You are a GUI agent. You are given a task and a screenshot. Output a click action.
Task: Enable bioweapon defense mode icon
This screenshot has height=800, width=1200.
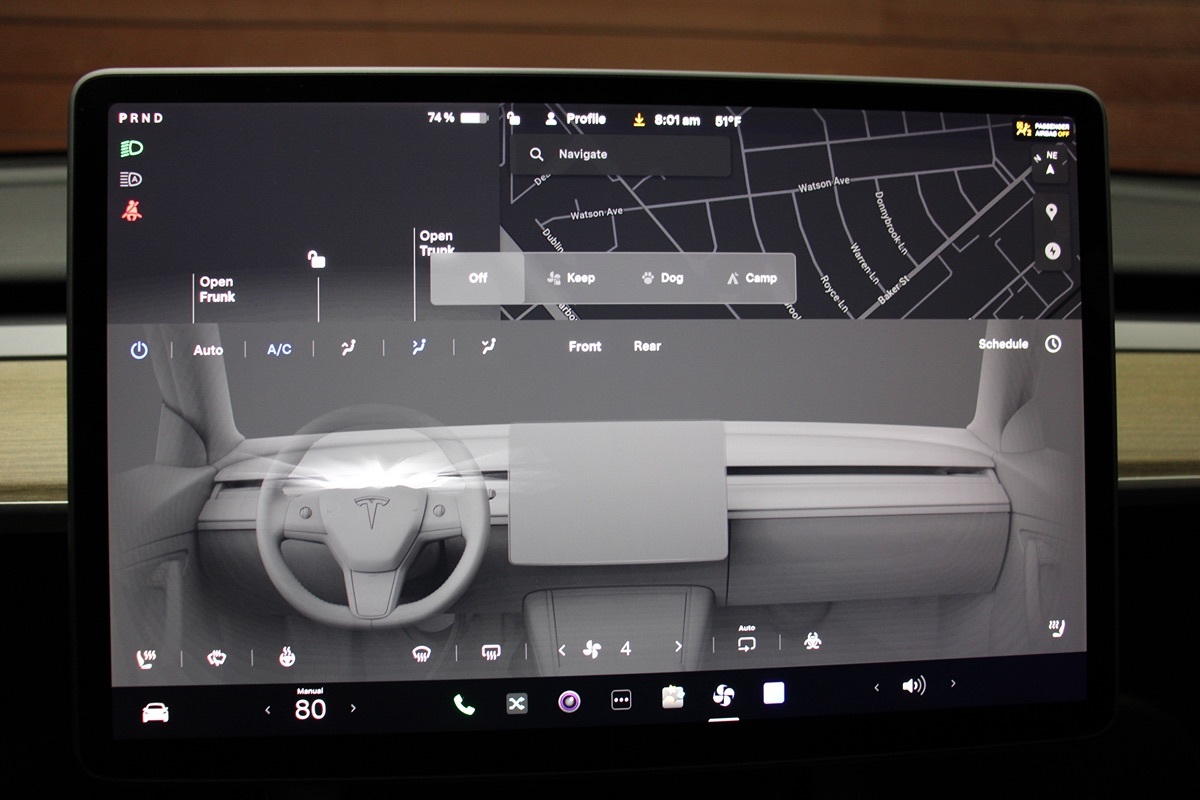(813, 641)
